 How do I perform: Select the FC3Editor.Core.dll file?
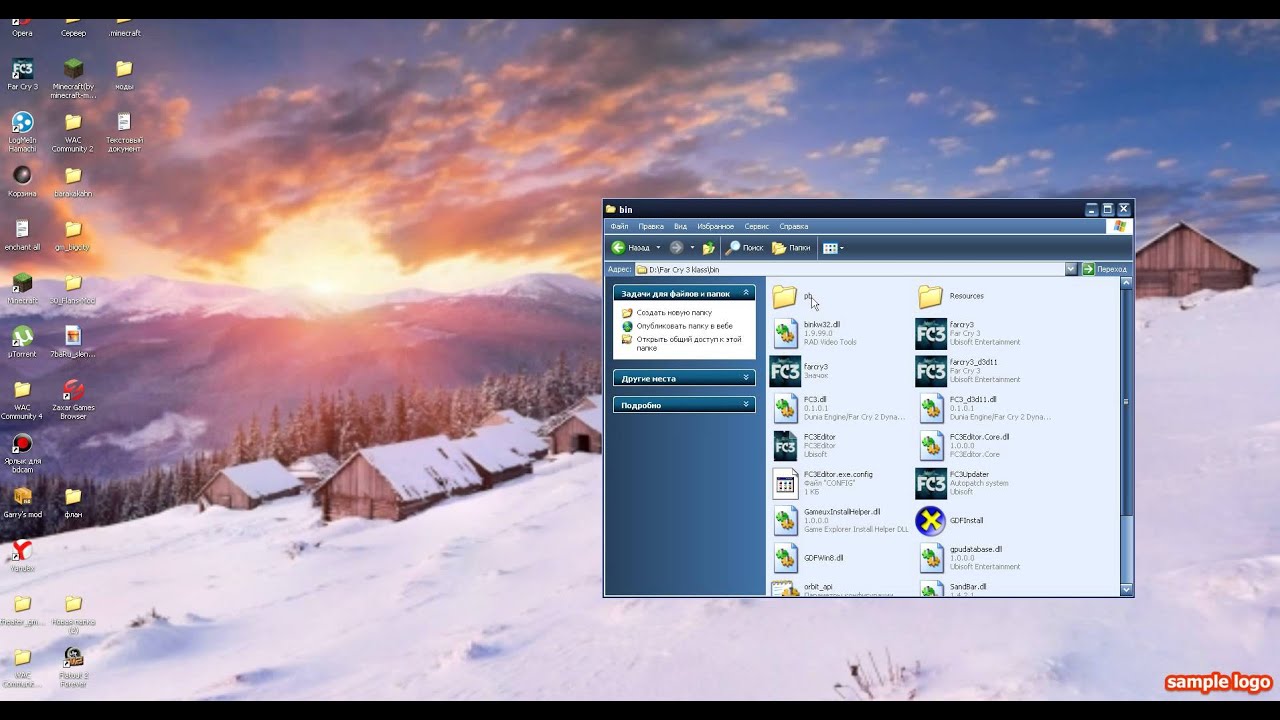tap(965, 446)
